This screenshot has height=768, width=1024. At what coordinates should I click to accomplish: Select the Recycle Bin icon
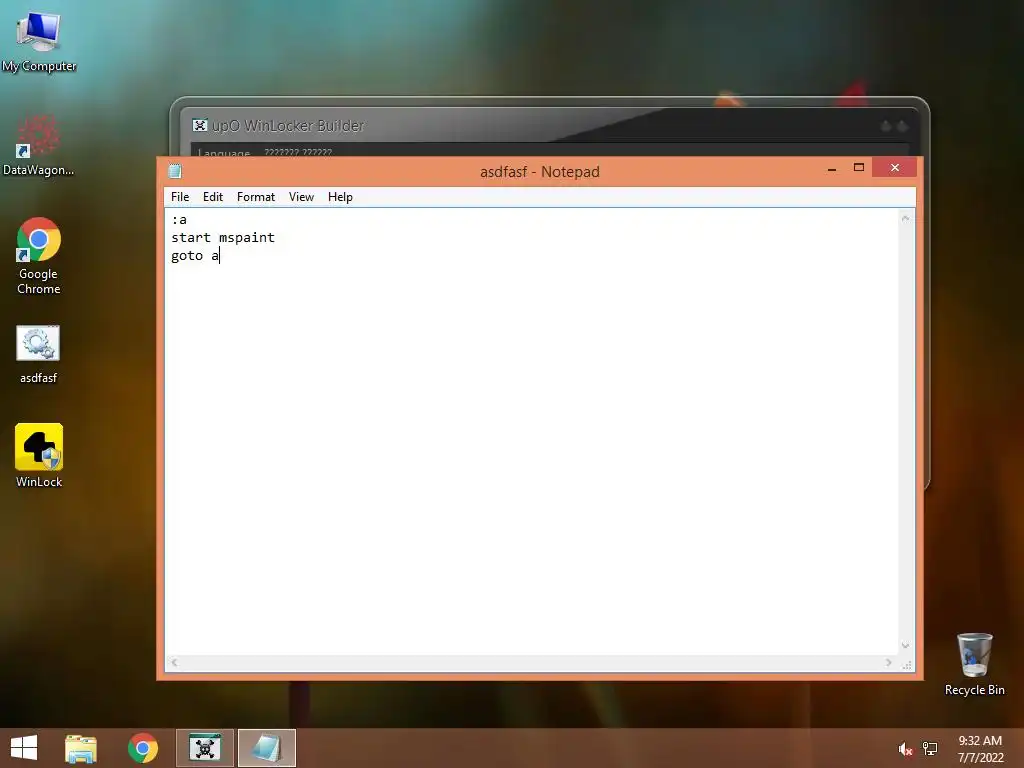coord(974,664)
